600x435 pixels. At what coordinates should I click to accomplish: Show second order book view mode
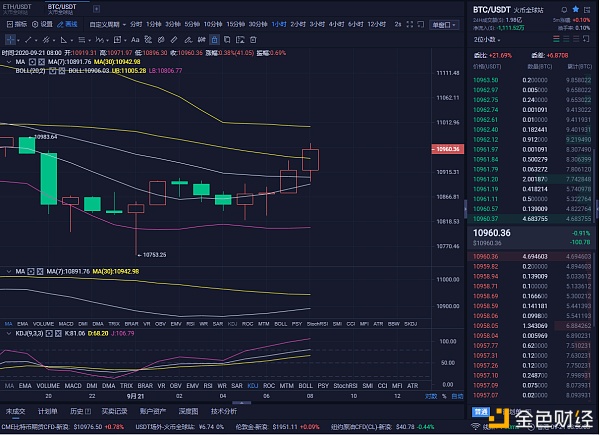tap(566, 39)
